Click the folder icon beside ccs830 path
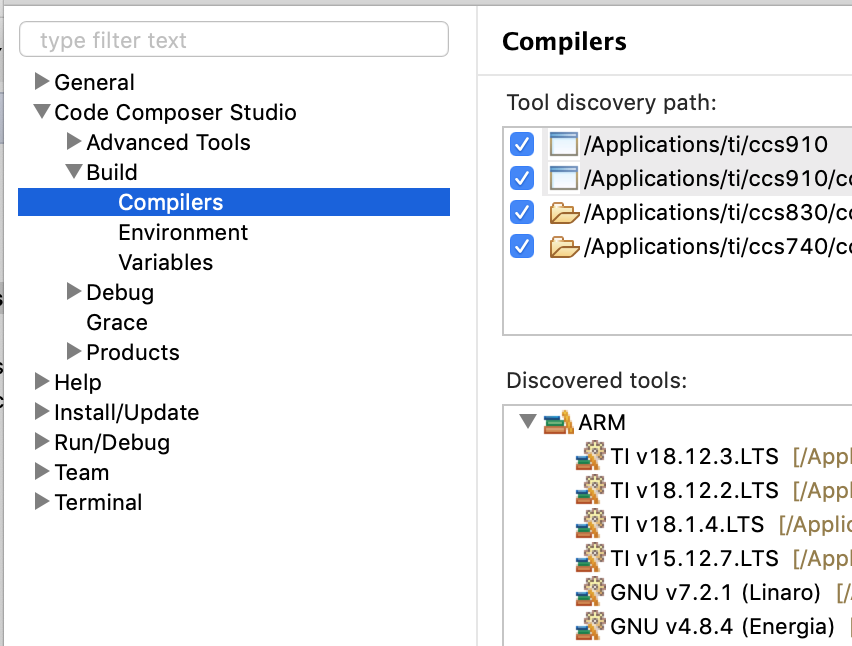 [564, 213]
